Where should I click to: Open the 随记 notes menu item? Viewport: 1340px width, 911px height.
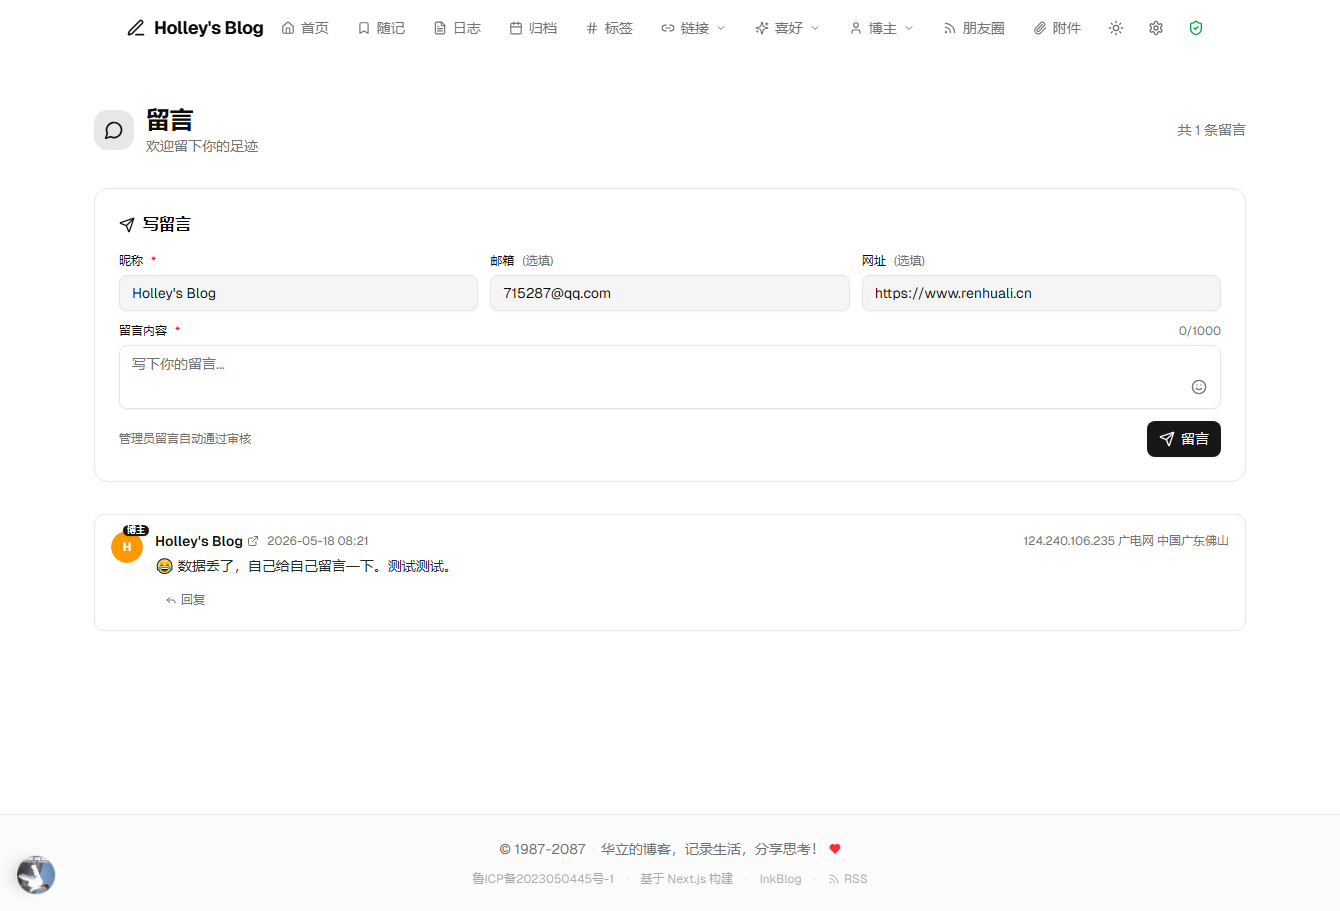click(x=381, y=28)
